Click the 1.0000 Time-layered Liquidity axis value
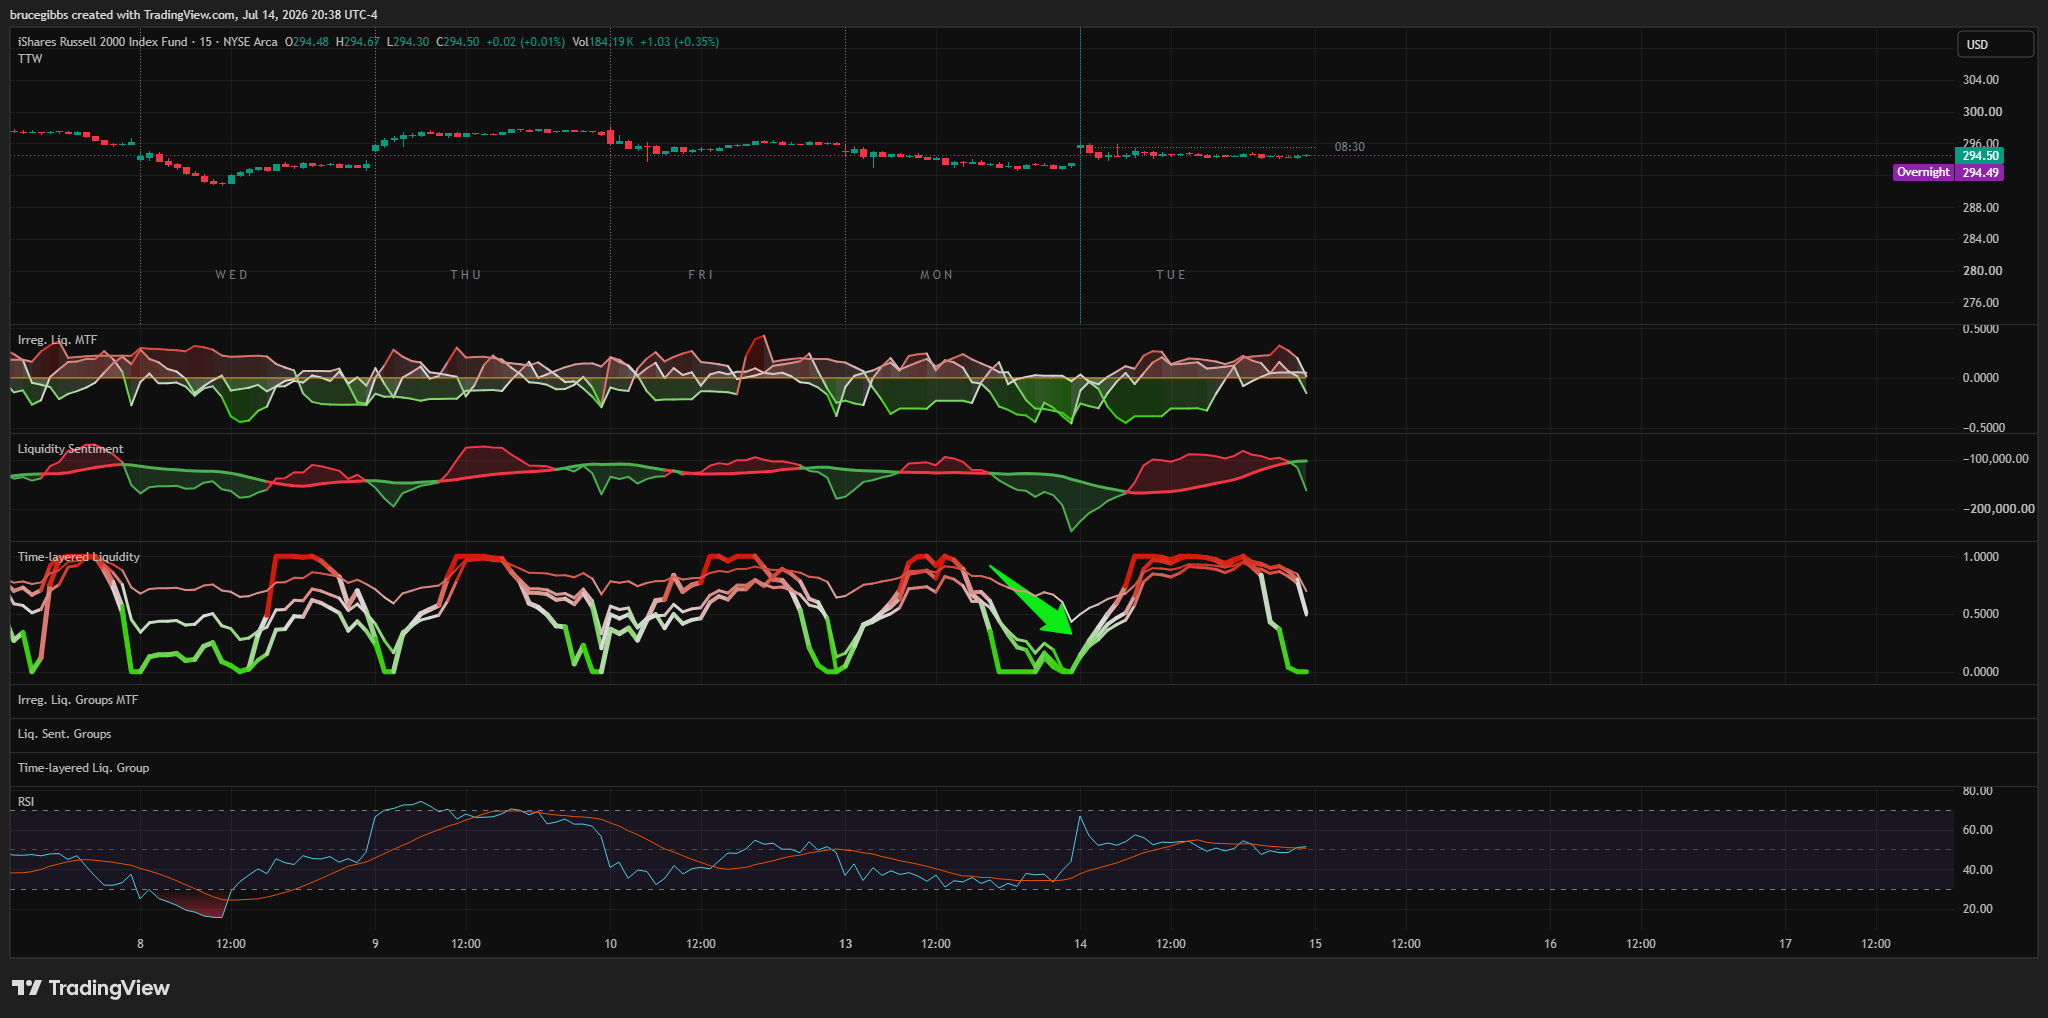Viewport: 2048px width, 1018px height. click(x=1981, y=557)
